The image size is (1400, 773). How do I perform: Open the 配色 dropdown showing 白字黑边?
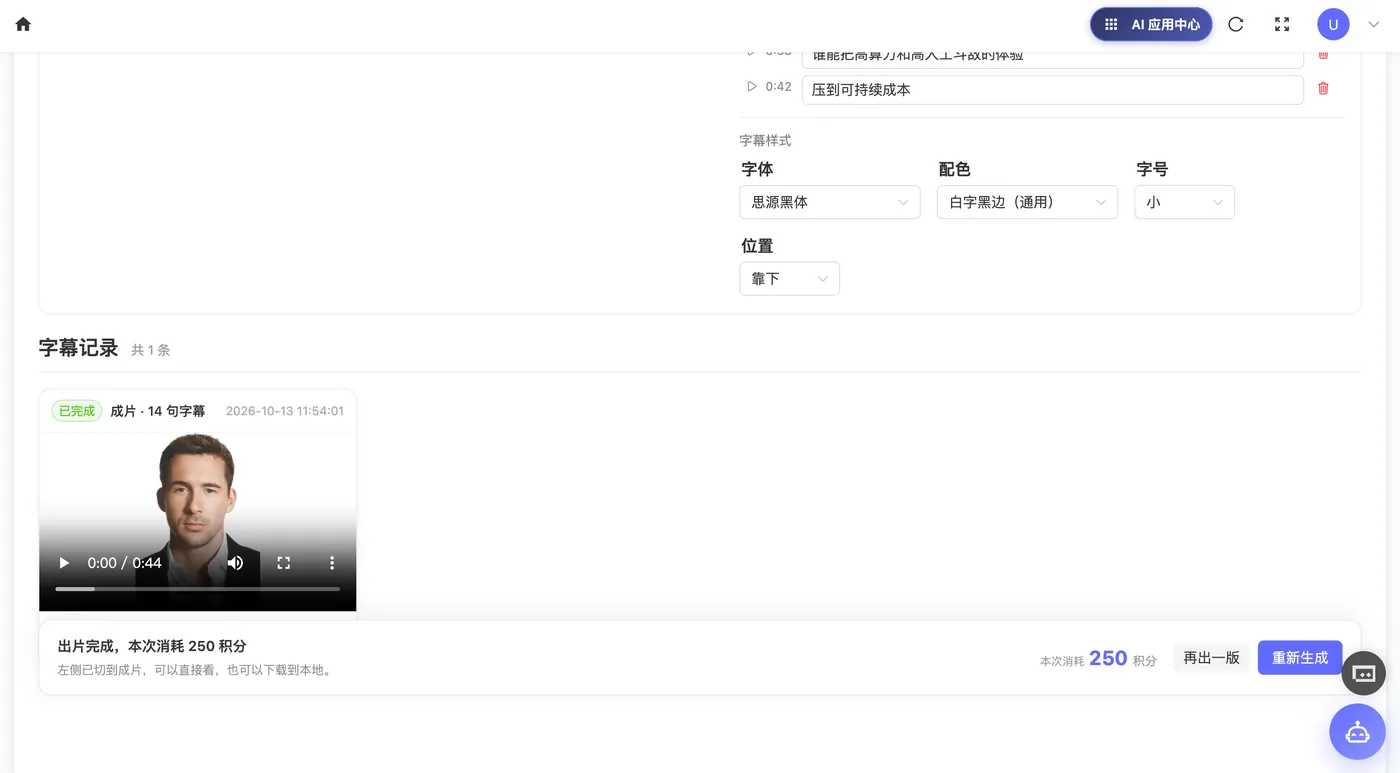1027,202
